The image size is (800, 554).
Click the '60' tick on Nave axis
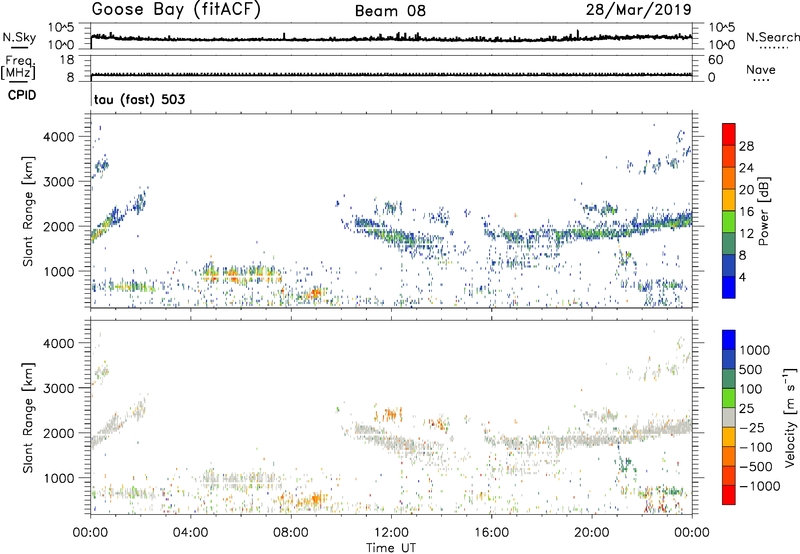[x=715, y=60]
